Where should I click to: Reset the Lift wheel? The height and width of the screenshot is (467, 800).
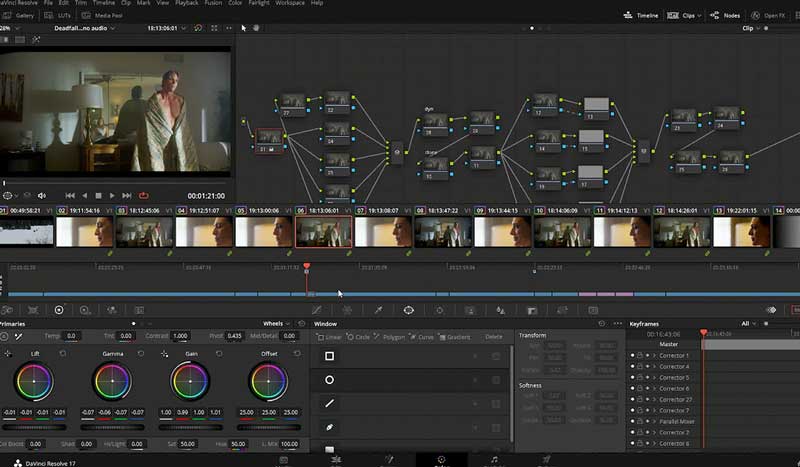click(63, 353)
